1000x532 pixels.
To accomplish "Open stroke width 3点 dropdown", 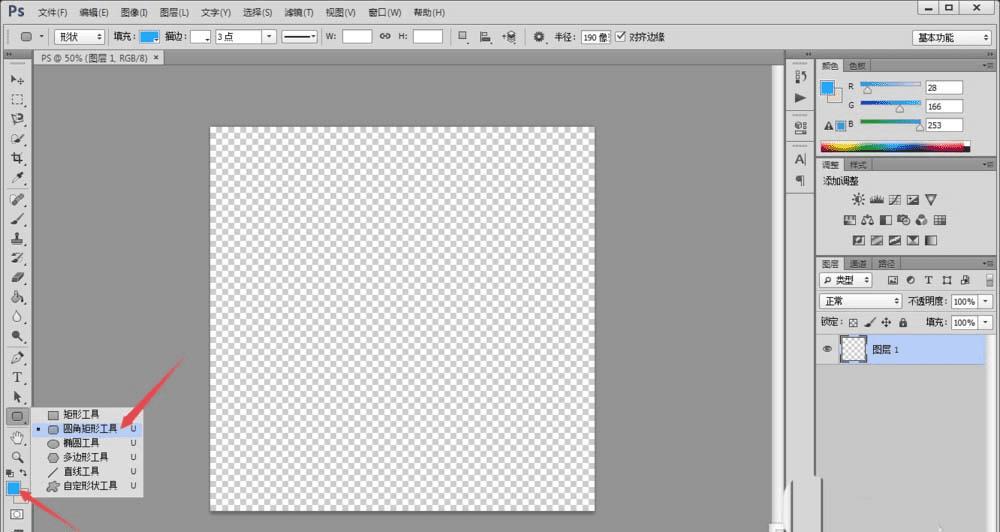I will pyautogui.click(x=269, y=37).
